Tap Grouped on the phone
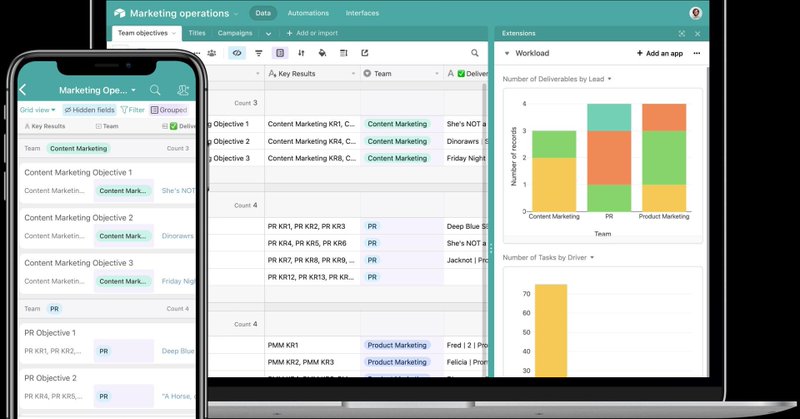 point(169,110)
